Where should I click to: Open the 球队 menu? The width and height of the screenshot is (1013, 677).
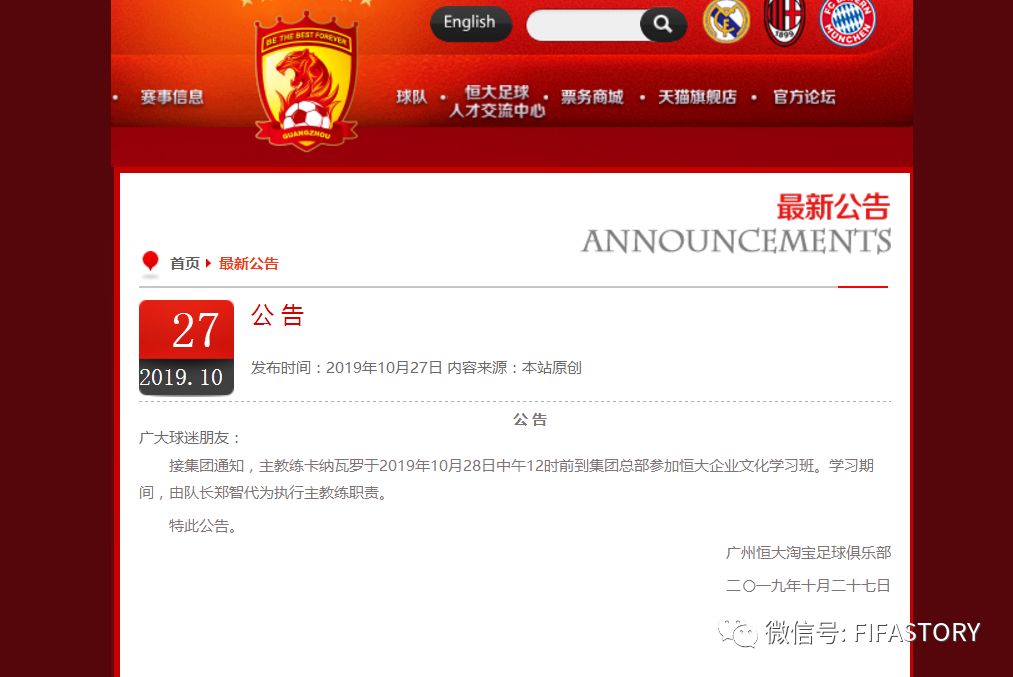click(412, 97)
